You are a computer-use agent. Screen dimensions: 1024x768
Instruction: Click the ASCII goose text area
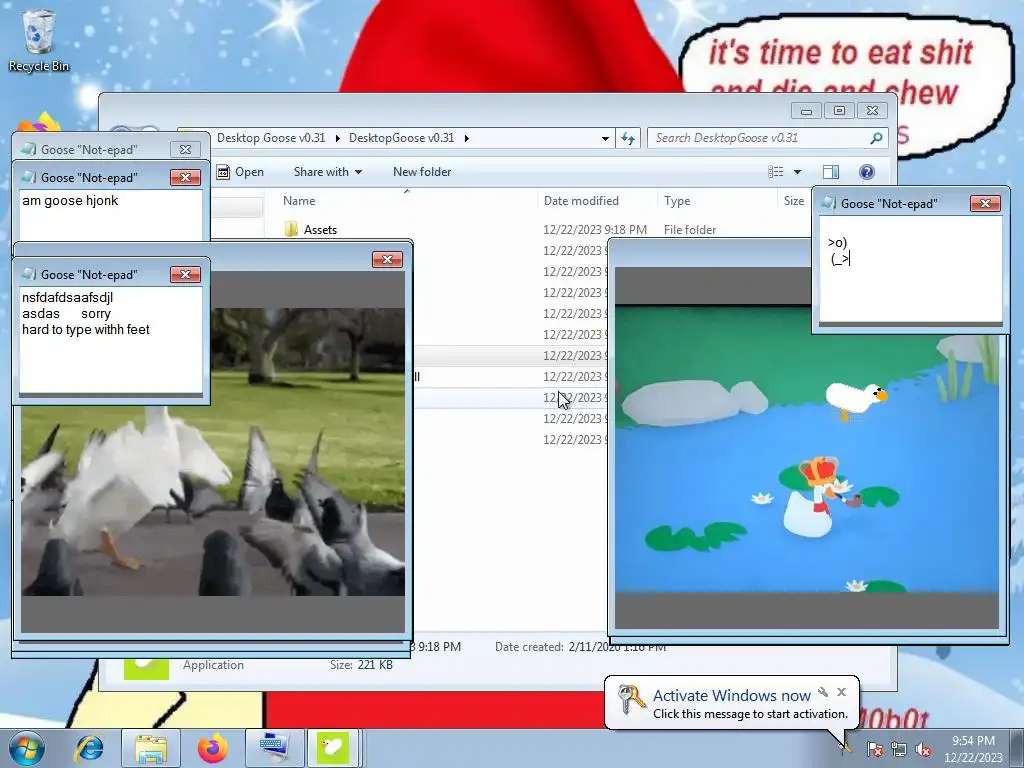tap(910, 270)
